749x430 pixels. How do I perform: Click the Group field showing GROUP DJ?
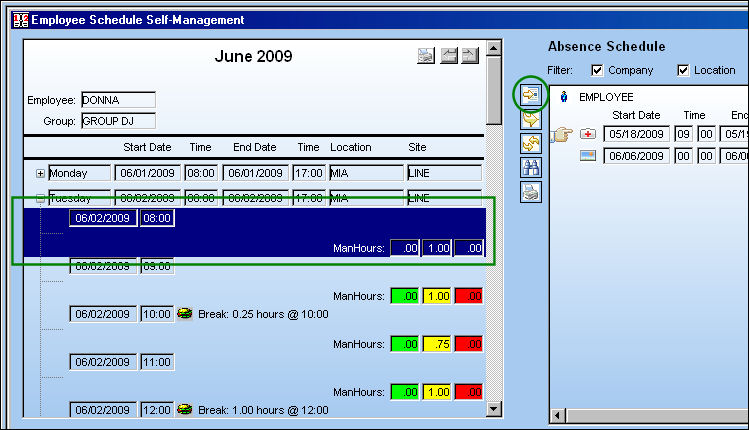(x=118, y=121)
